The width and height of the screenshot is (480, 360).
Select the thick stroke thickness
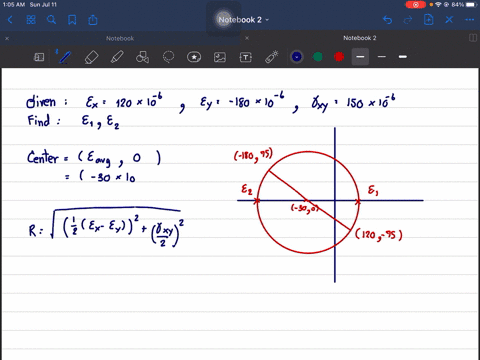pyautogui.click(x=403, y=57)
